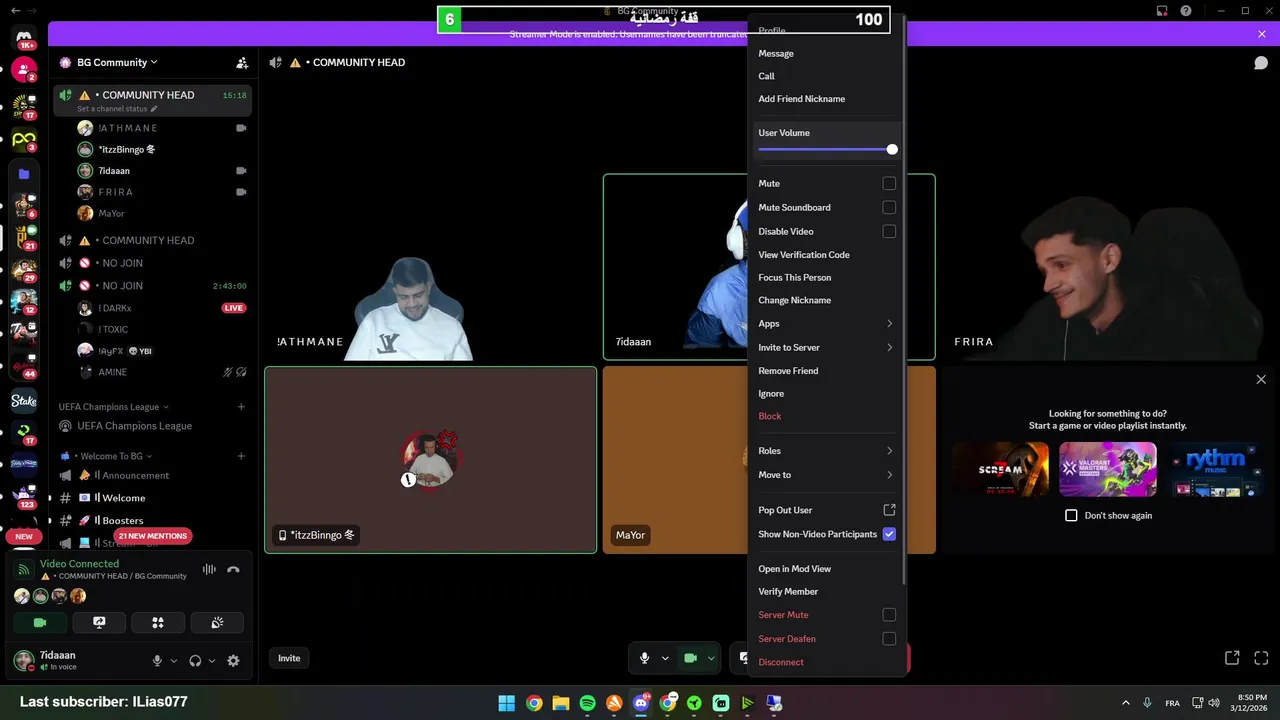Open the Scream activity thumbnail
The height and width of the screenshot is (720, 1280).
[1000, 469]
